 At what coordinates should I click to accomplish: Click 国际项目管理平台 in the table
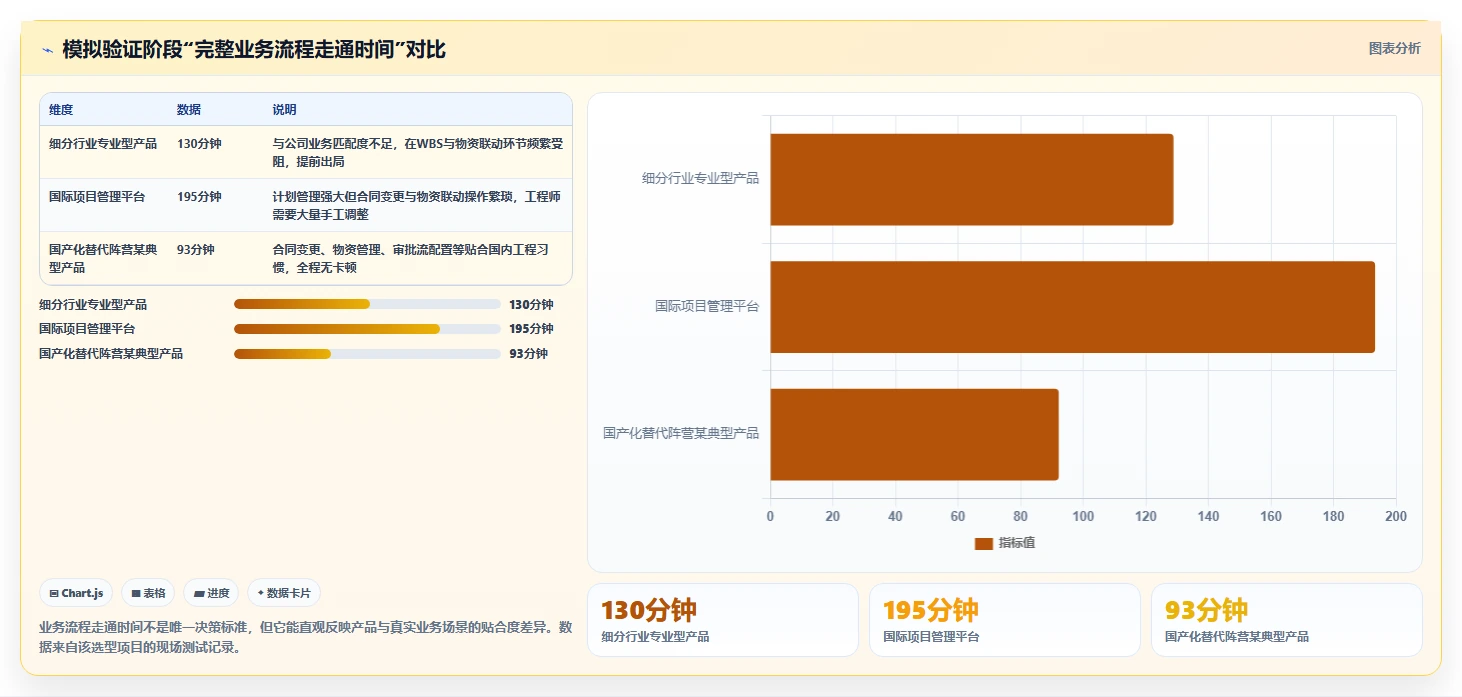pos(97,197)
